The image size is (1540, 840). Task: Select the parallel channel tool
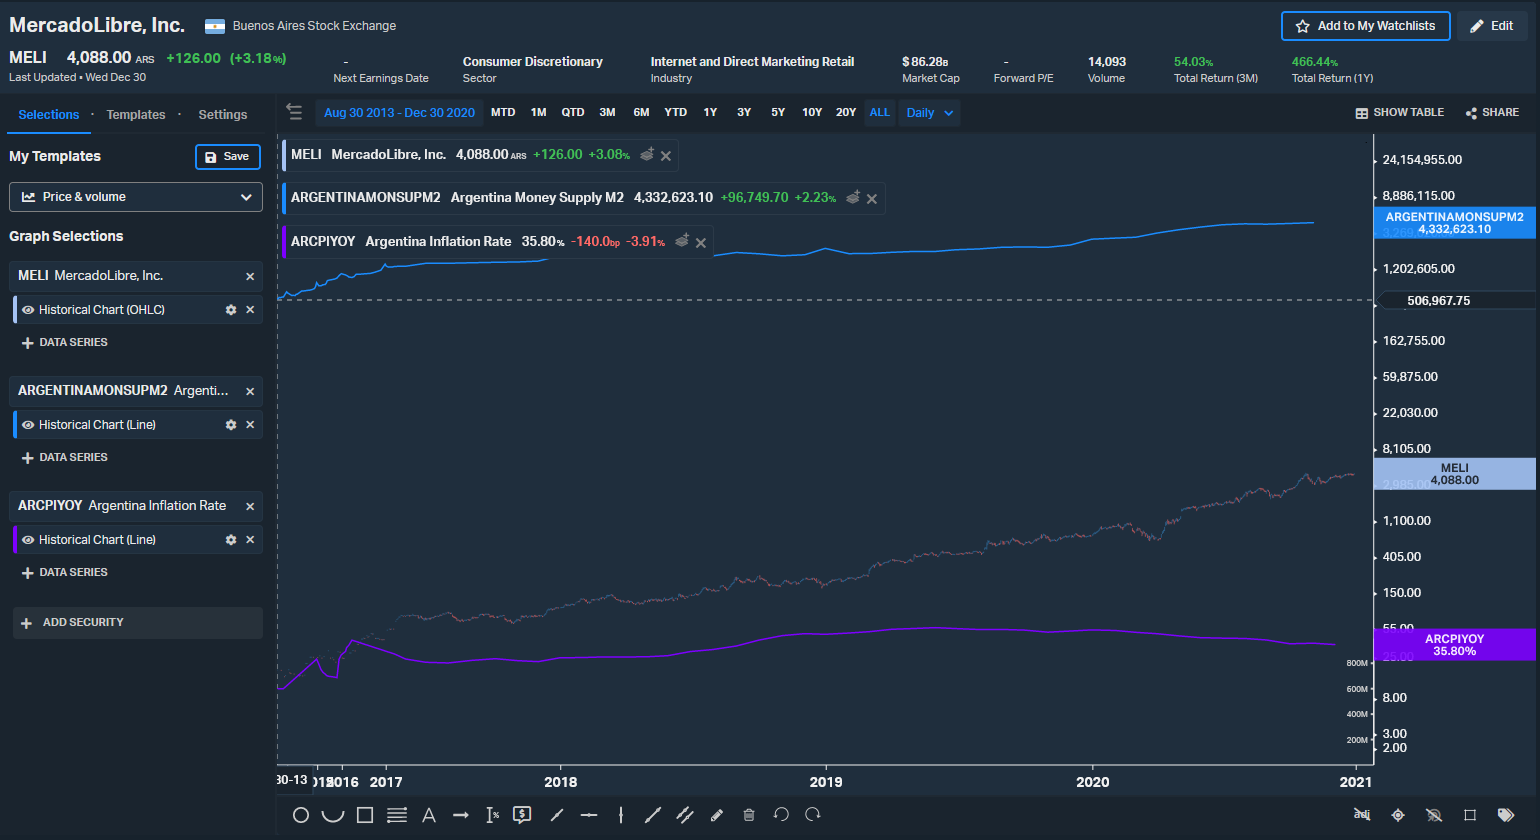685,815
